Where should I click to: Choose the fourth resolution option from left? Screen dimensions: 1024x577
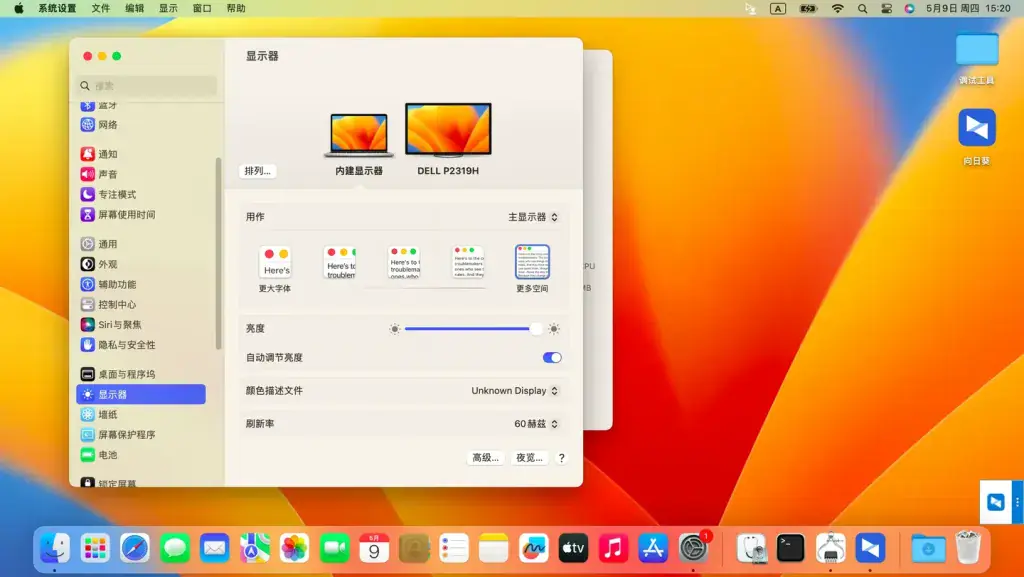pos(468,262)
